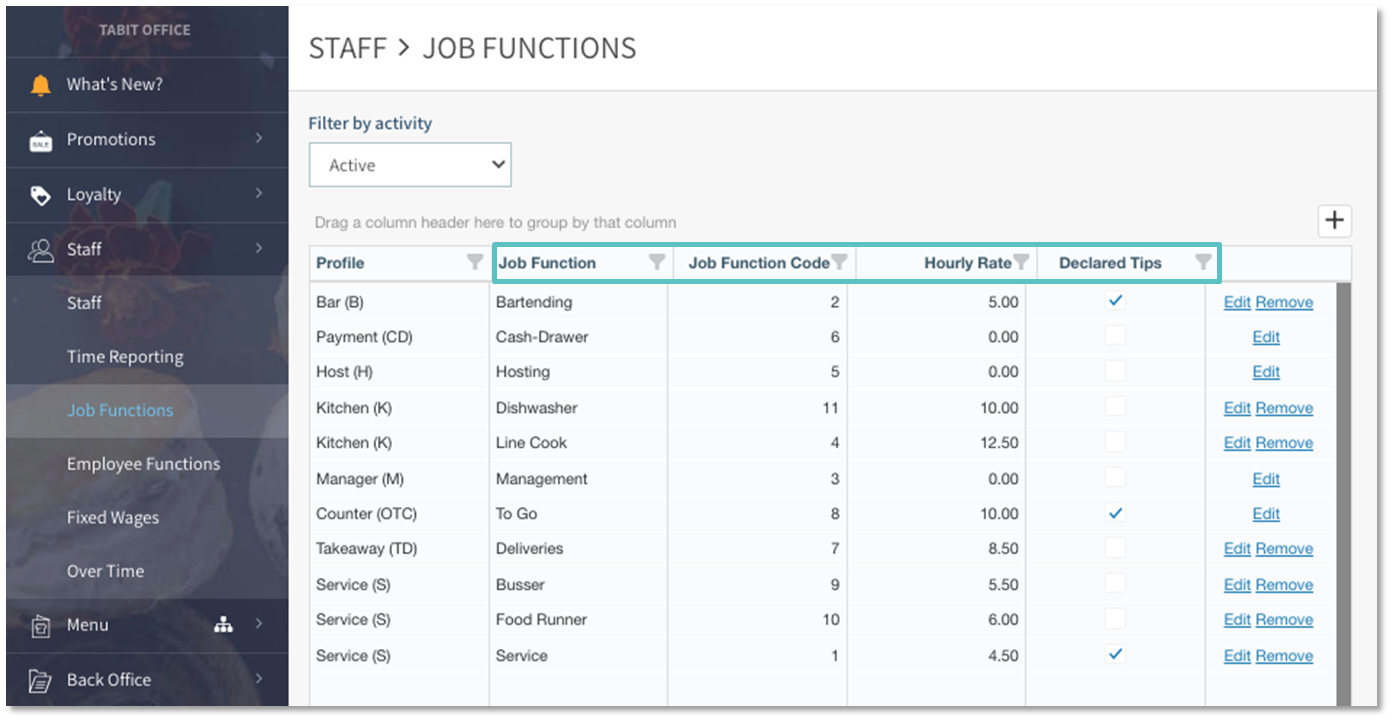Edit the Cash-Drawer job function
The width and height of the screenshot is (1391, 720).
(x=1266, y=337)
